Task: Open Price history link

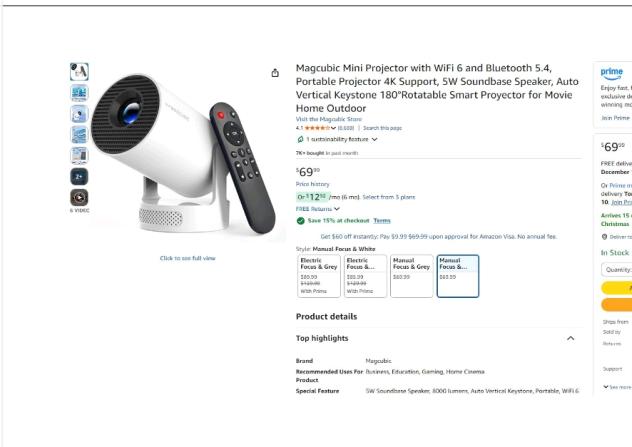Action: (x=312, y=184)
